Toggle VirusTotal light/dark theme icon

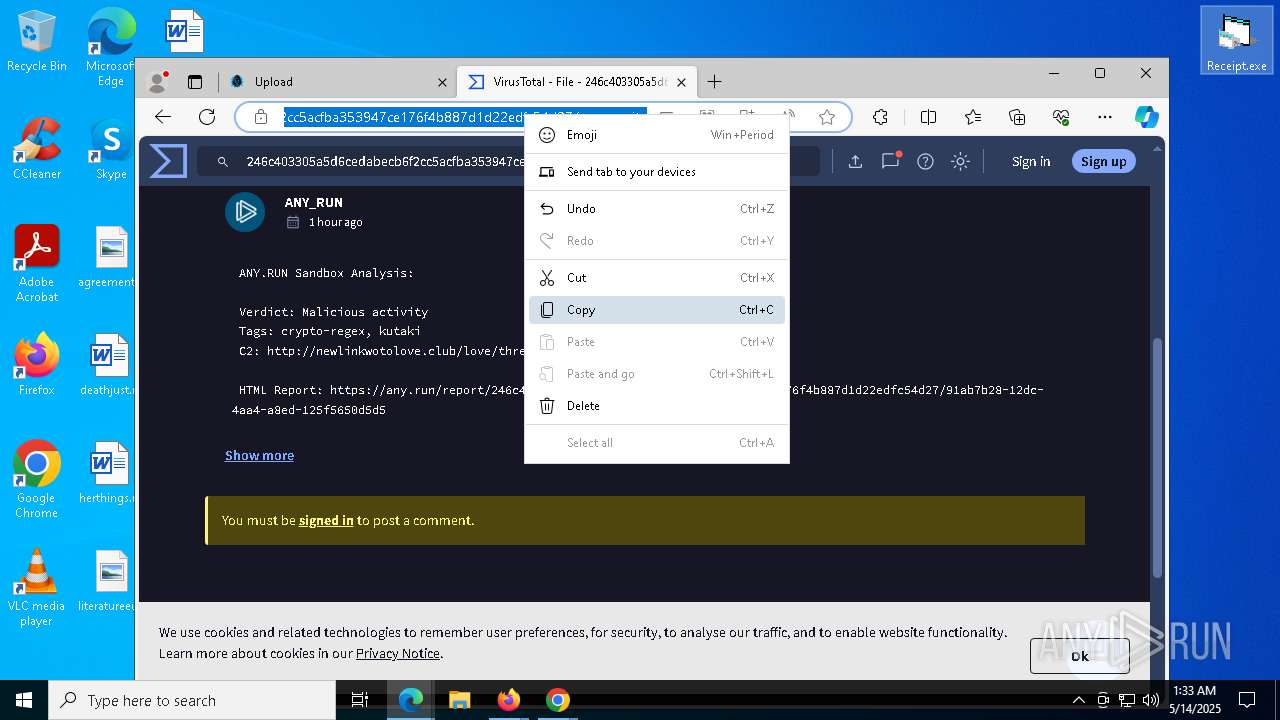pos(960,161)
